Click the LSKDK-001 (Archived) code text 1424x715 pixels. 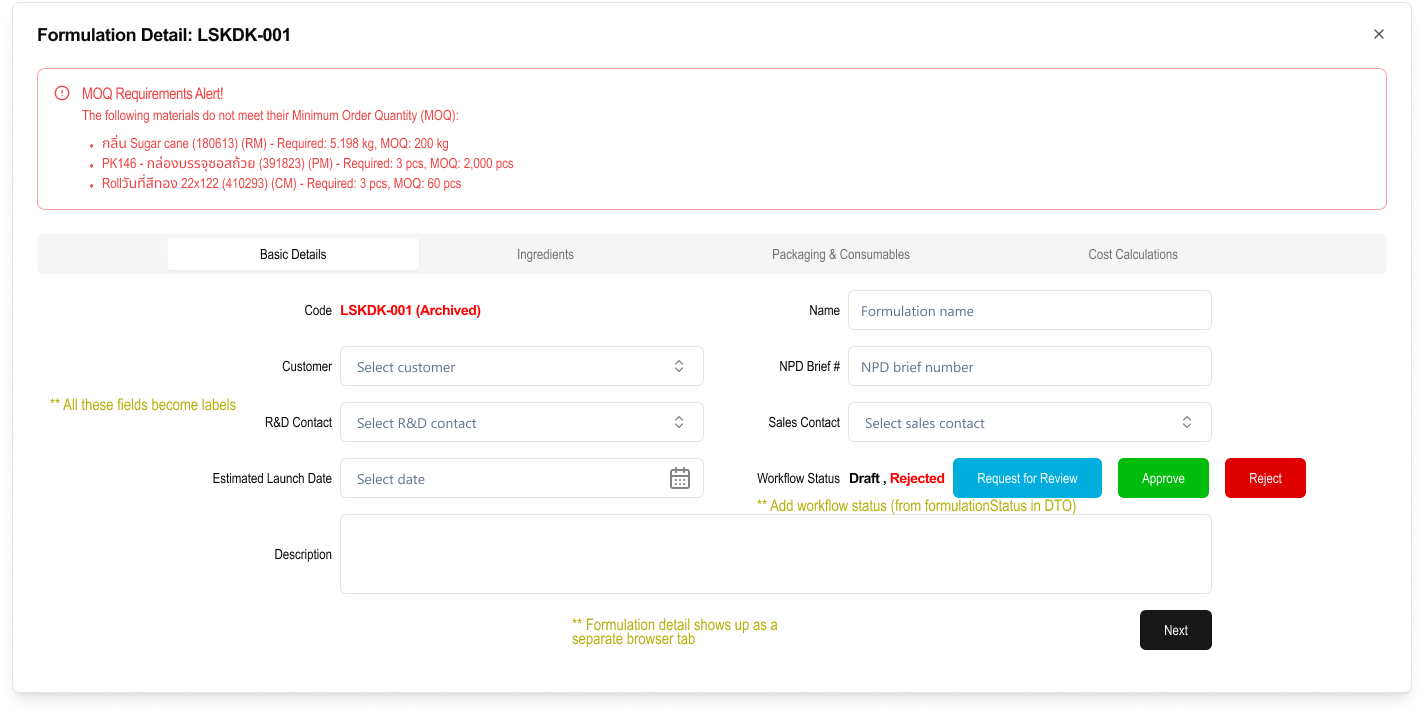pyautogui.click(x=410, y=310)
